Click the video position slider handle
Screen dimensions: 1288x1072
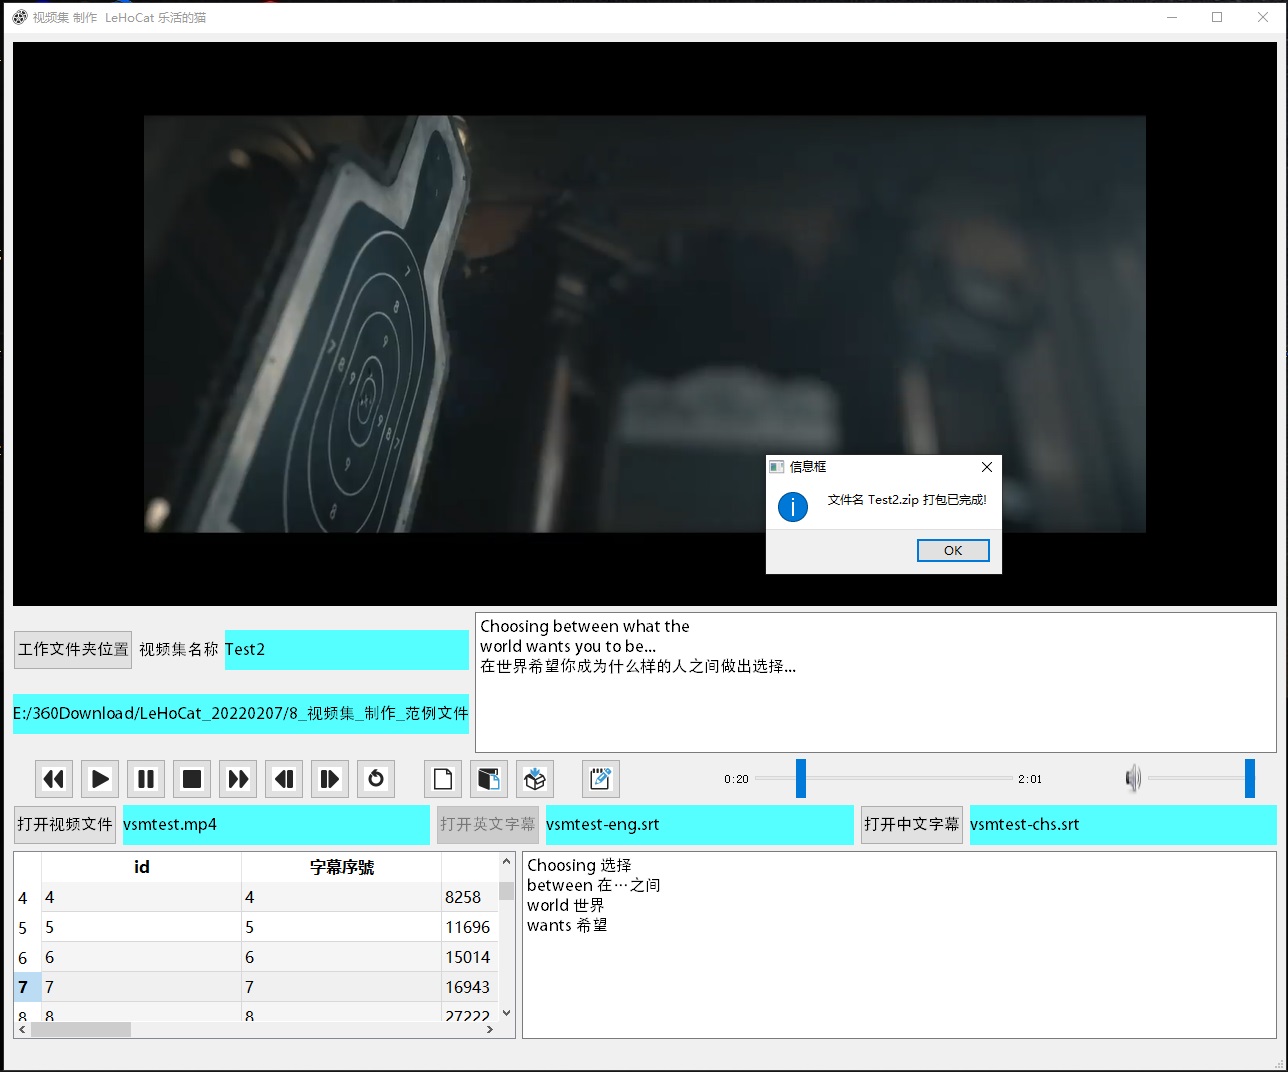(x=801, y=778)
